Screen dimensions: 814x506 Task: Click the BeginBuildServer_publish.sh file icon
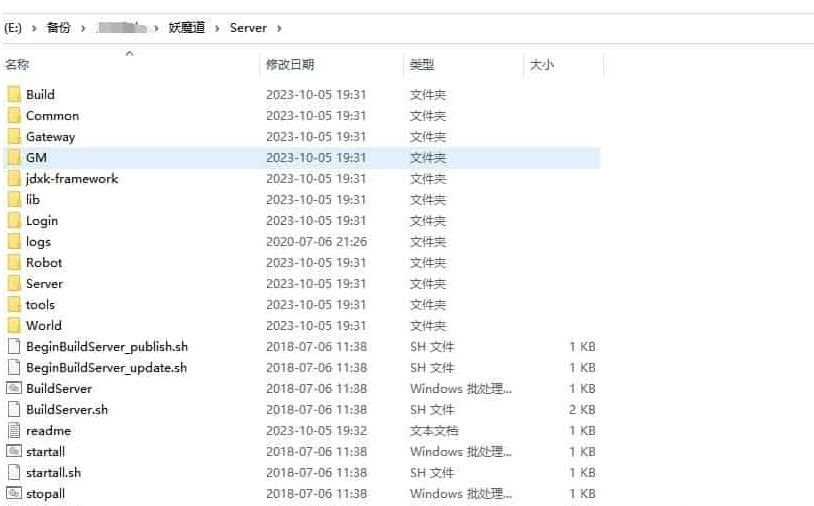15,347
